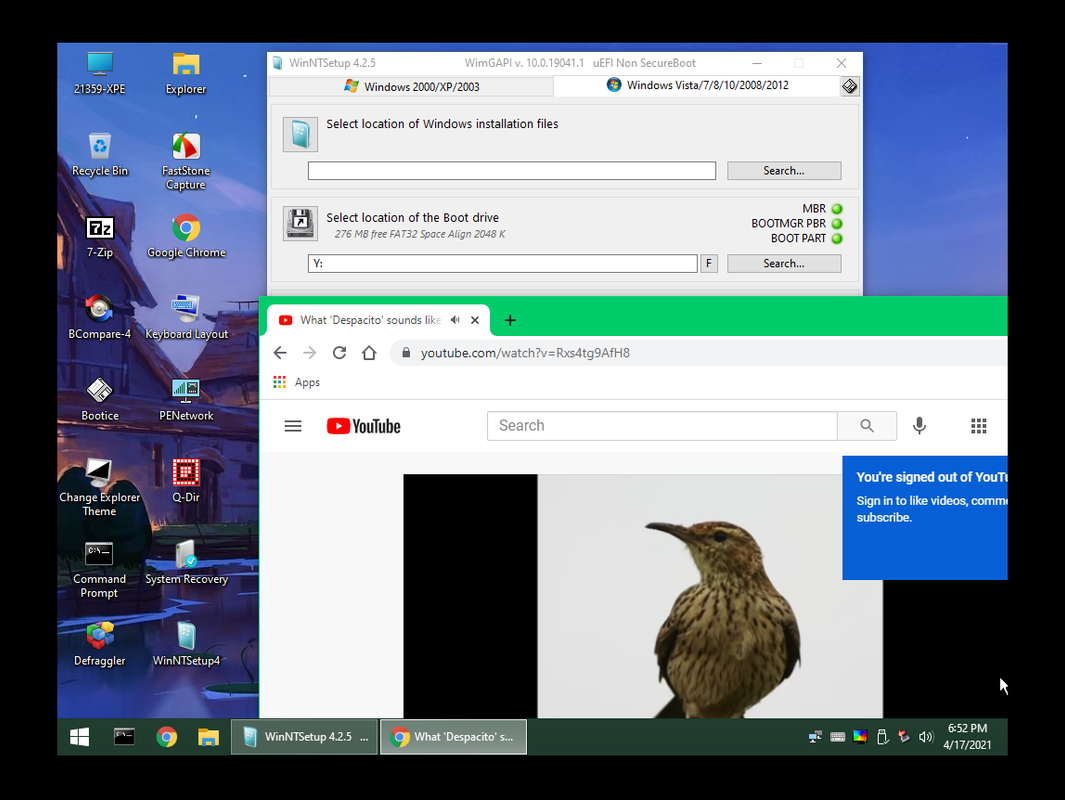Switch to Windows 2000/XP/2003 tab

[x=412, y=86]
